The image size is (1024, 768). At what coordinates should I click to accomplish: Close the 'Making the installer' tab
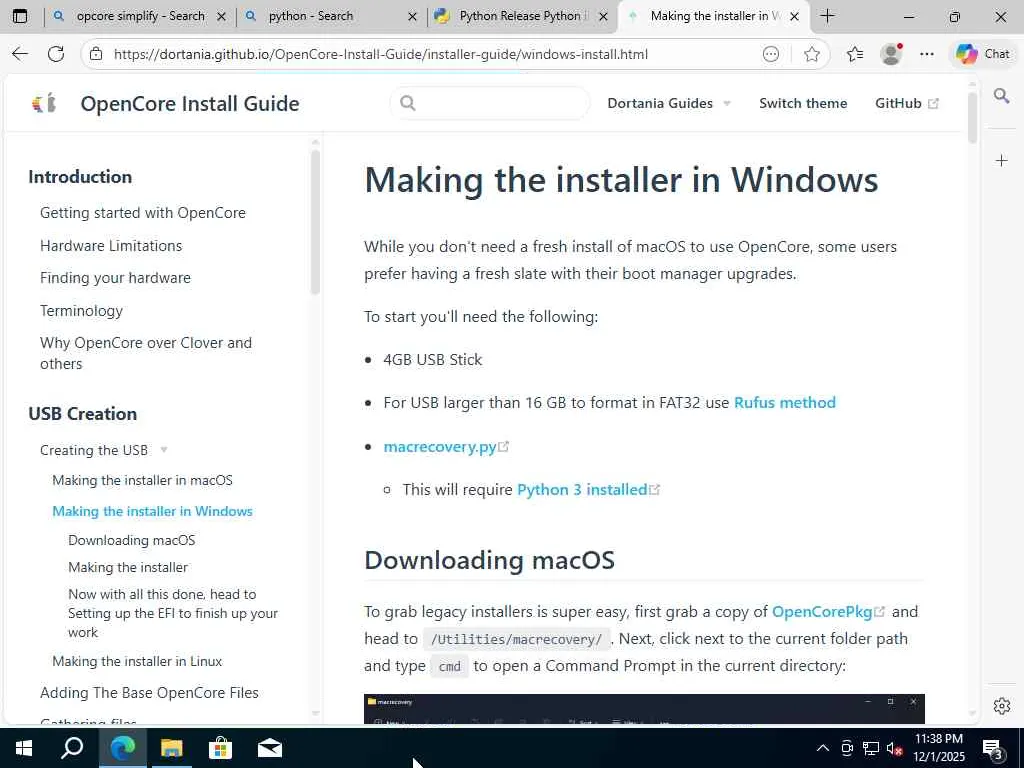(x=794, y=17)
